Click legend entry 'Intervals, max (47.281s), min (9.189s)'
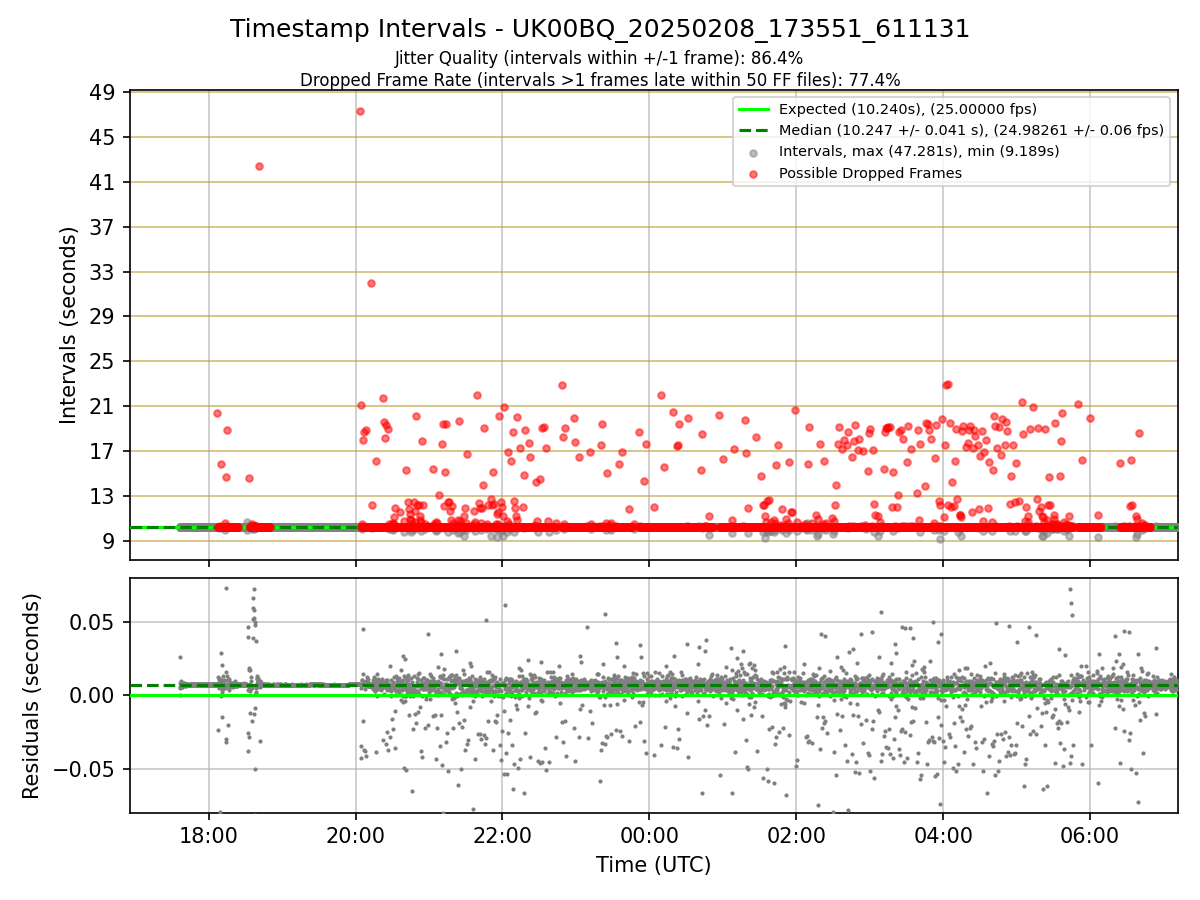 919,152
